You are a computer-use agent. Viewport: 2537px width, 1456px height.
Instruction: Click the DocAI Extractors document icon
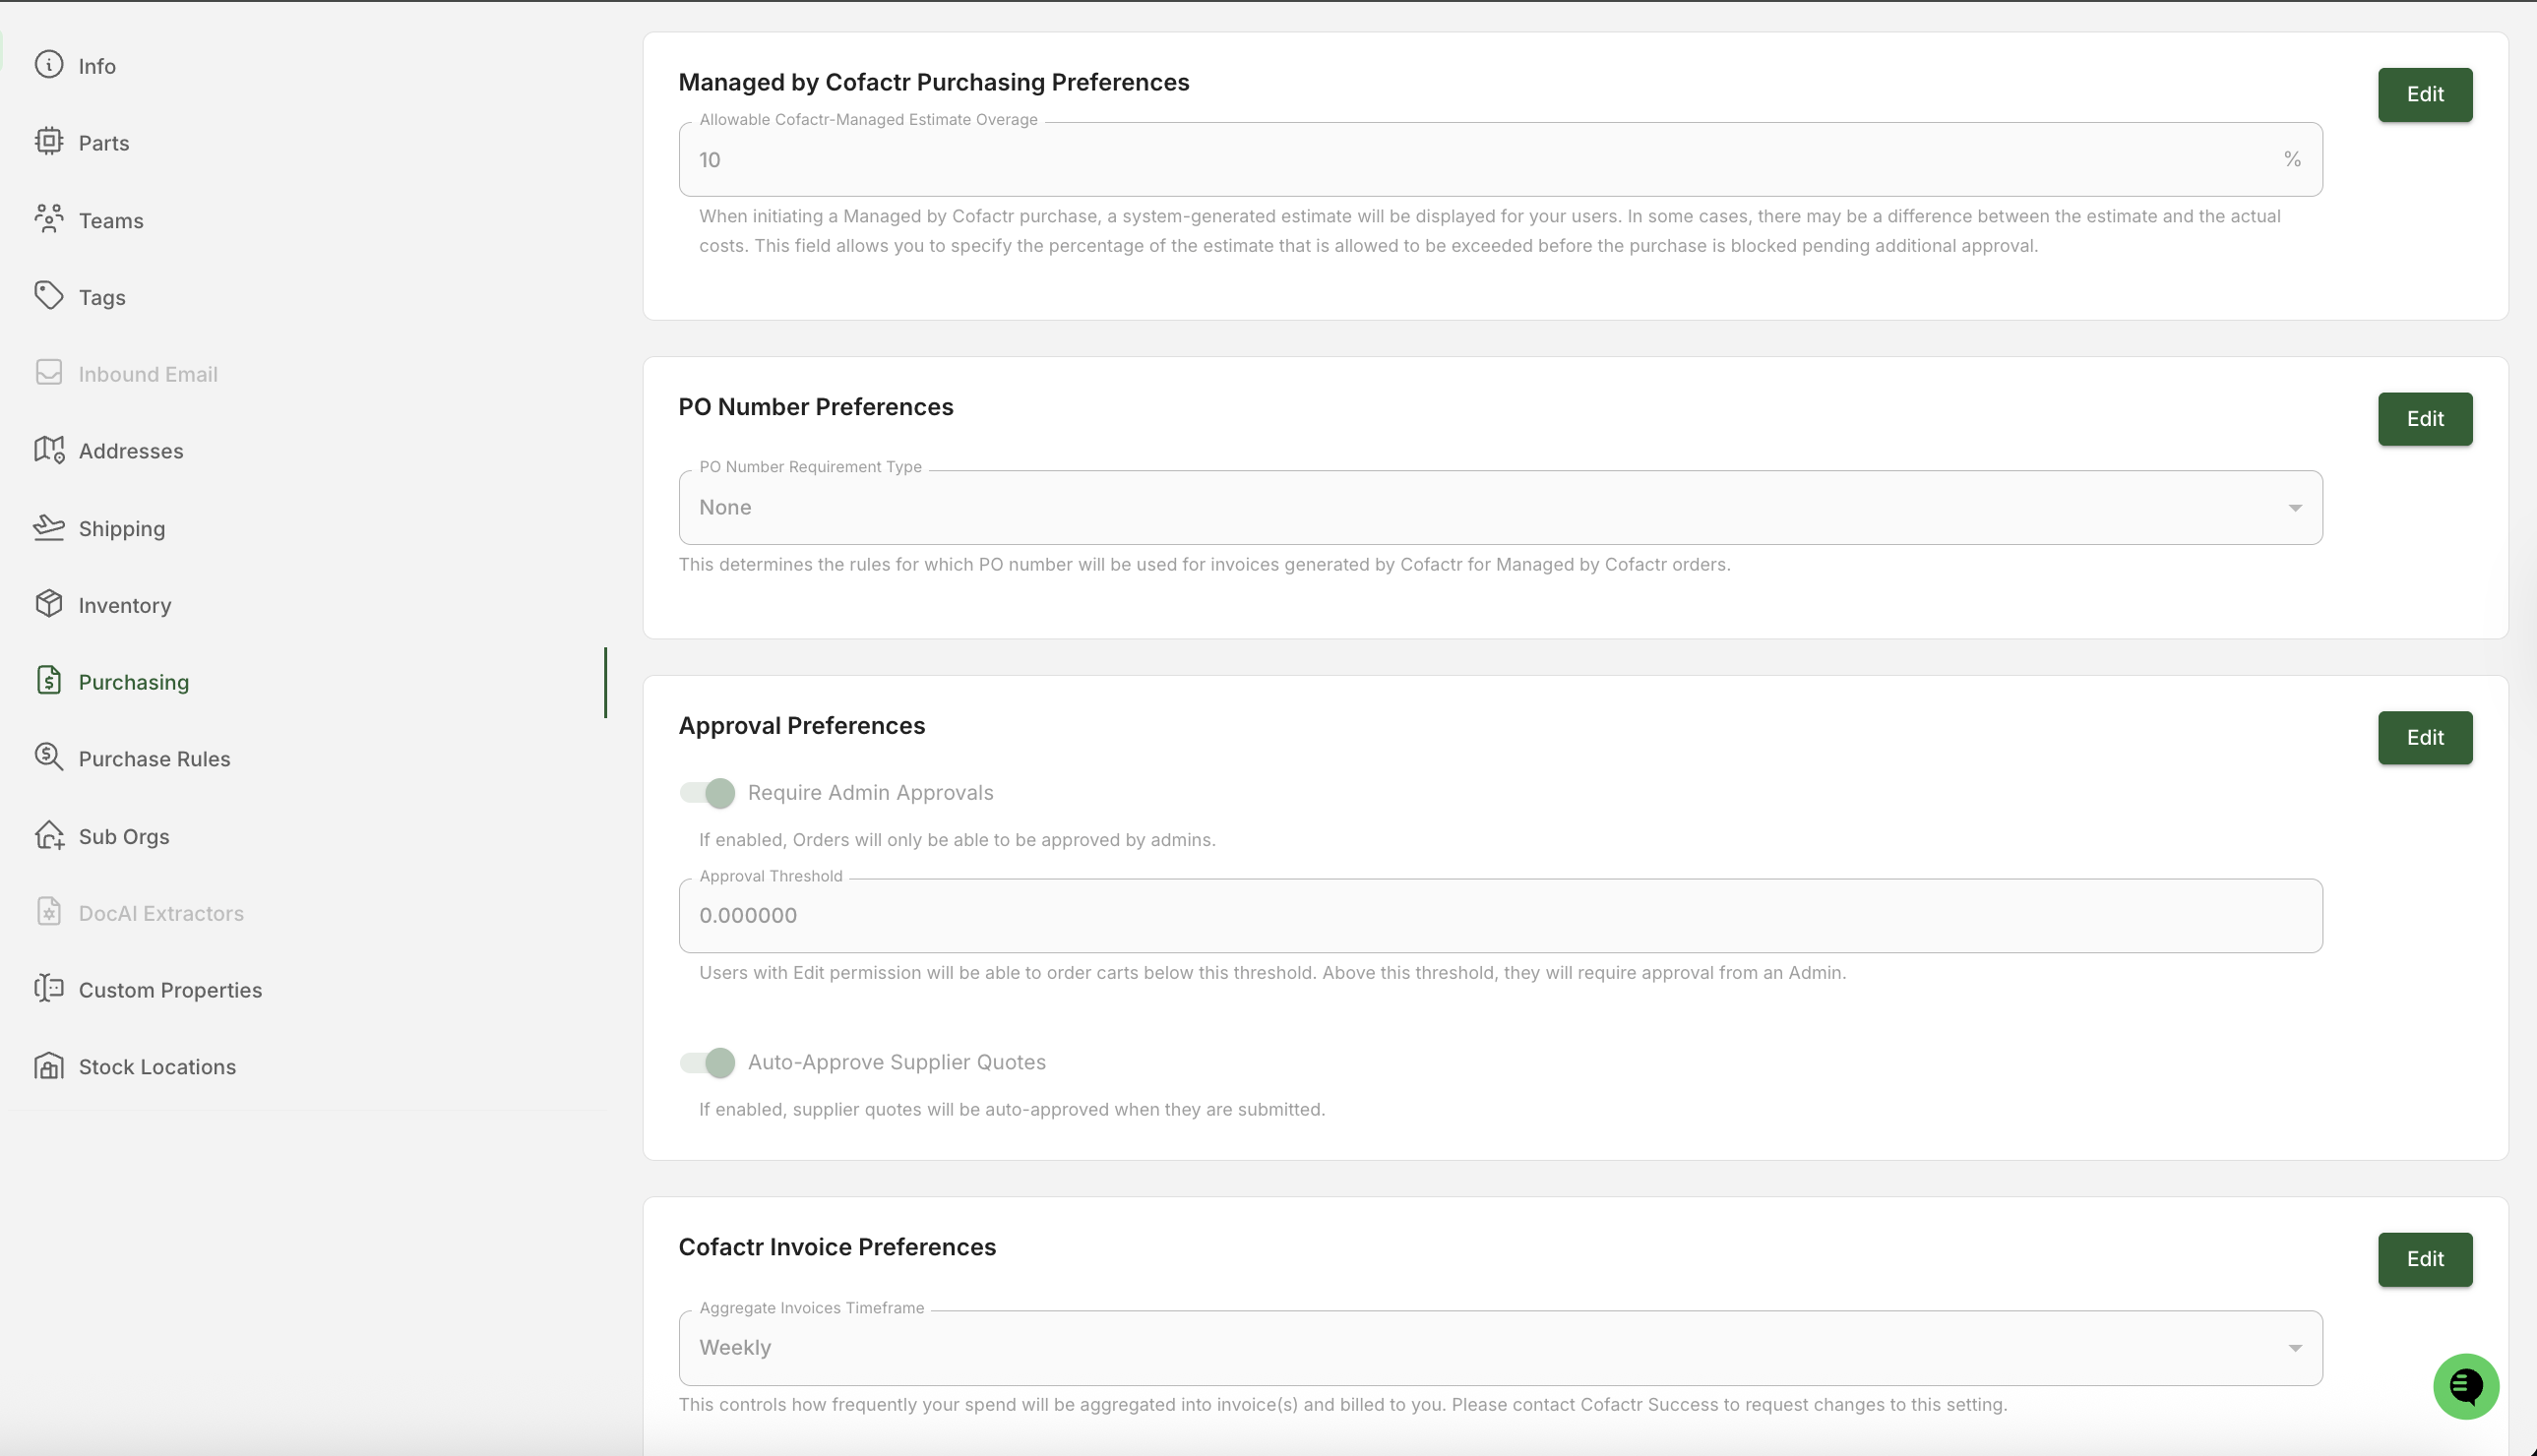point(48,912)
